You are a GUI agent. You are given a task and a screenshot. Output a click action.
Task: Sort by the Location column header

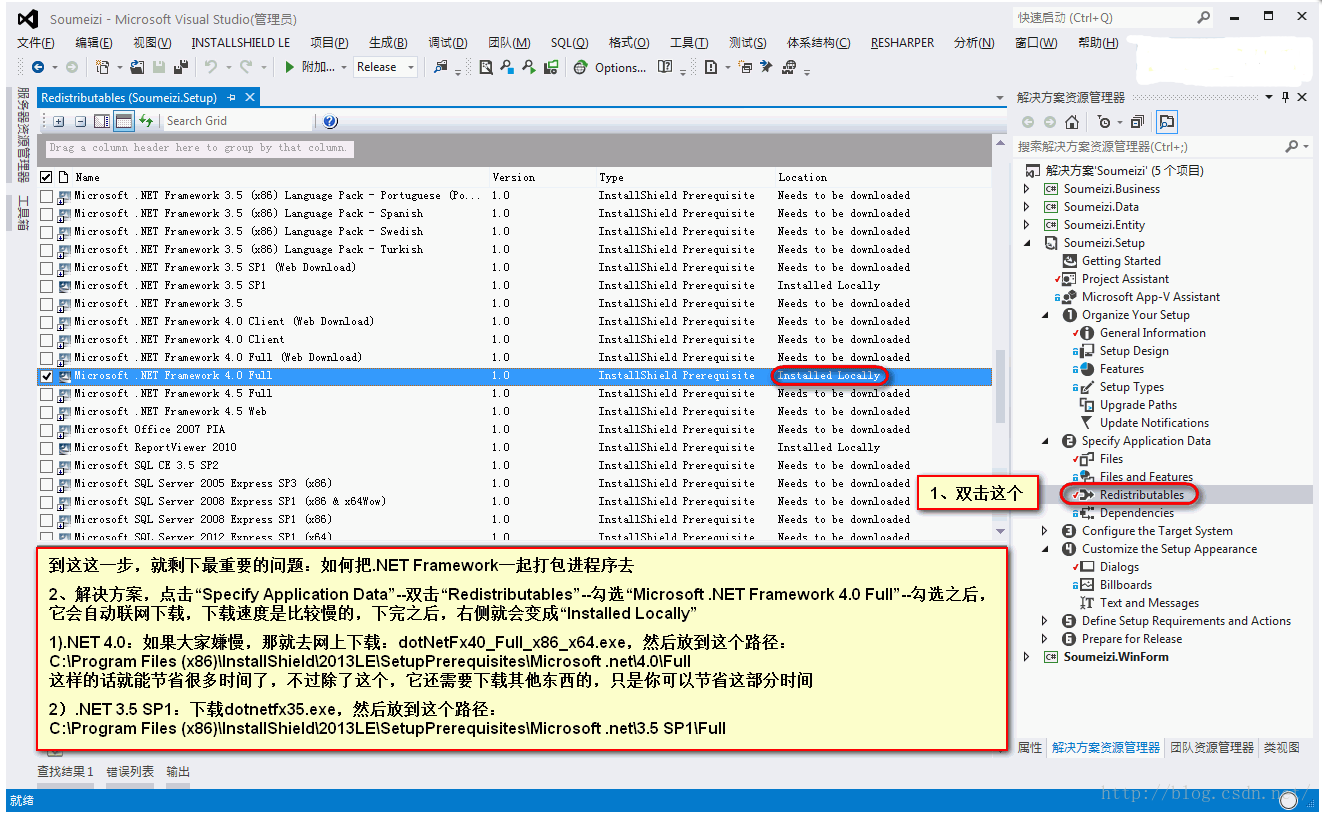[803, 177]
